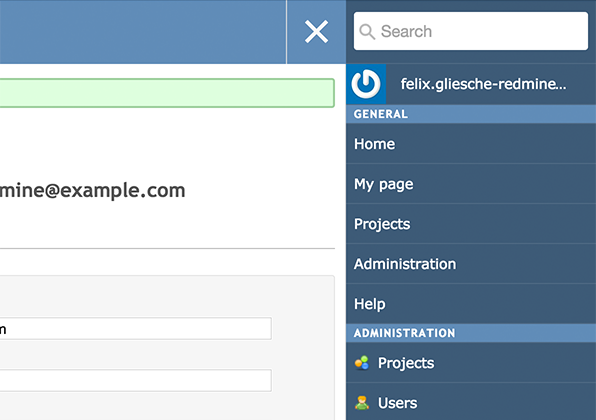Focus the Search text field

point(471,31)
